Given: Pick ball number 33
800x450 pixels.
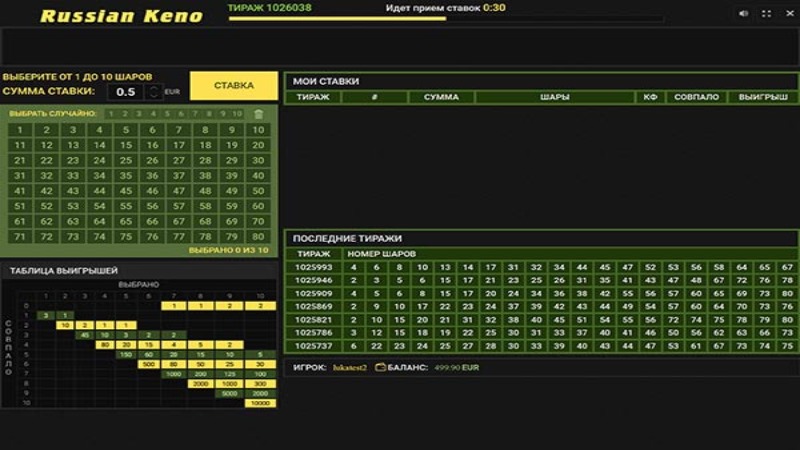Looking at the screenshot, I should pyautogui.click(x=73, y=176).
